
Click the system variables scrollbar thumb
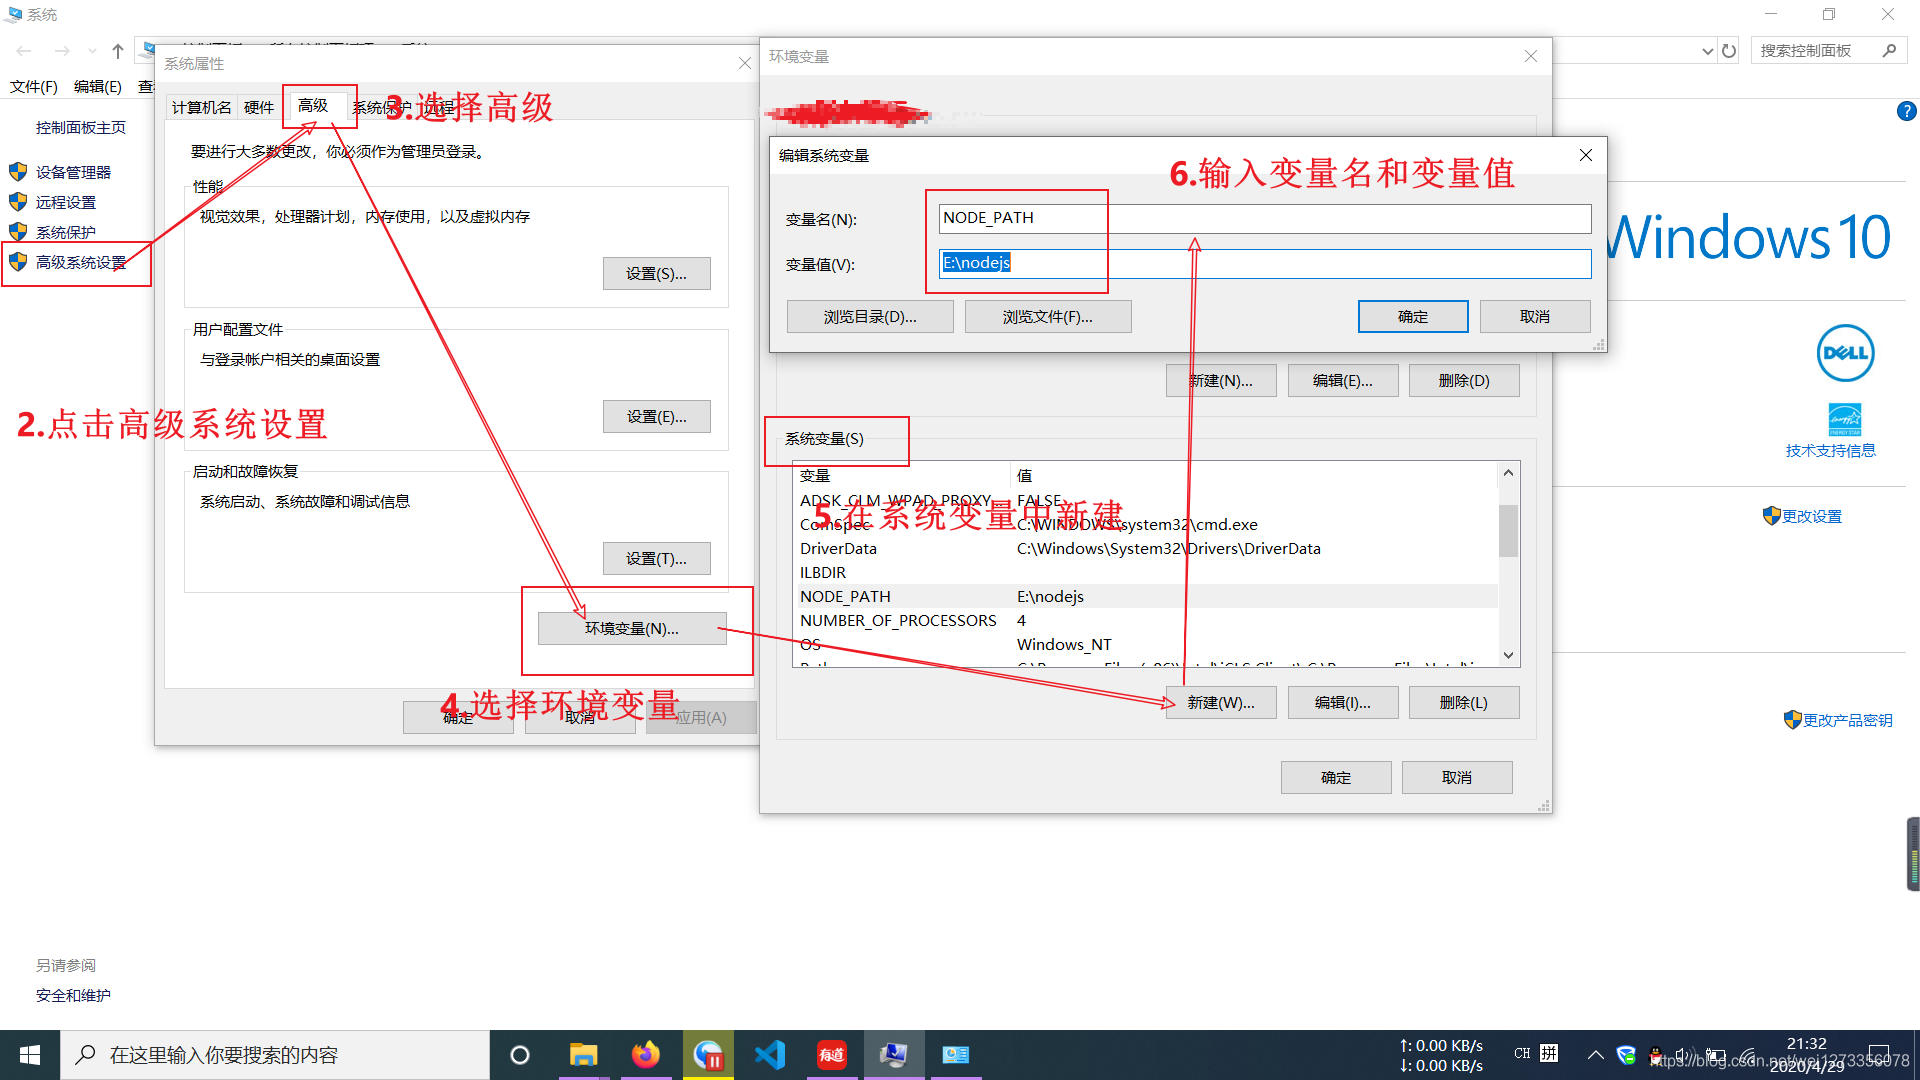[x=1508, y=530]
